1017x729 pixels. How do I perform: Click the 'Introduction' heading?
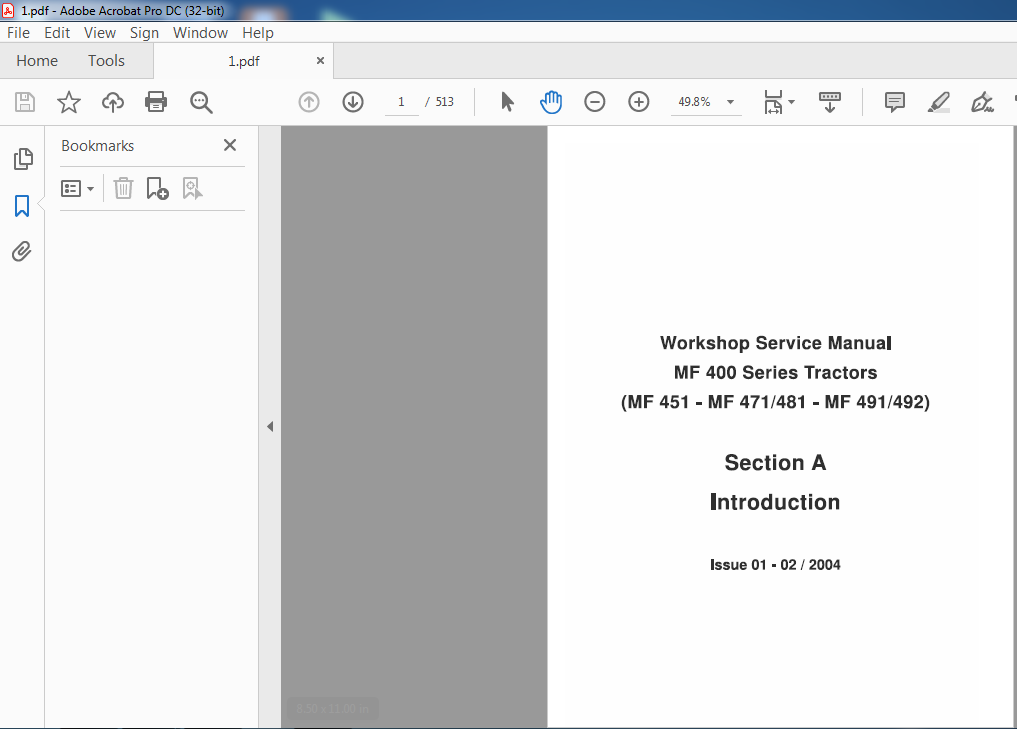[775, 502]
